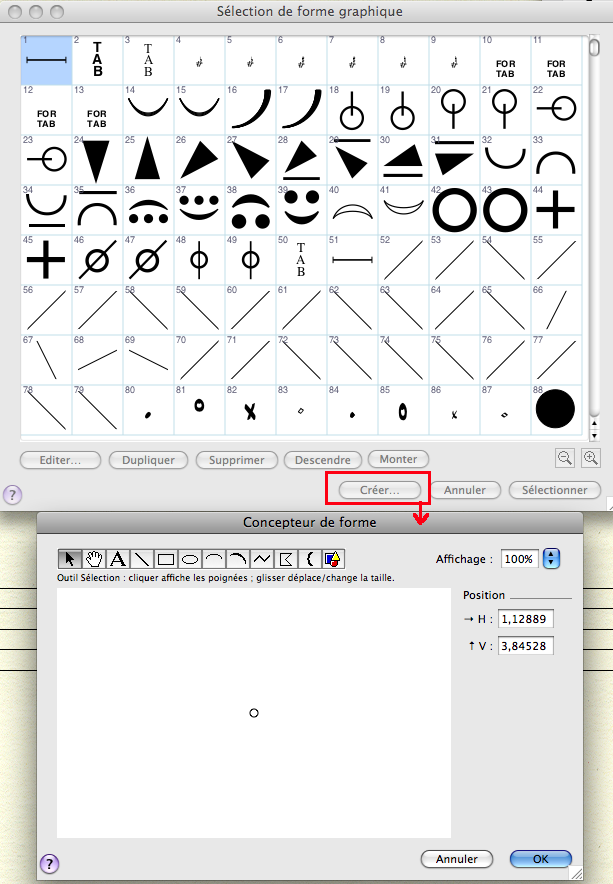Select the Ellipse tool
The width and height of the screenshot is (613, 884).
tap(188, 559)
